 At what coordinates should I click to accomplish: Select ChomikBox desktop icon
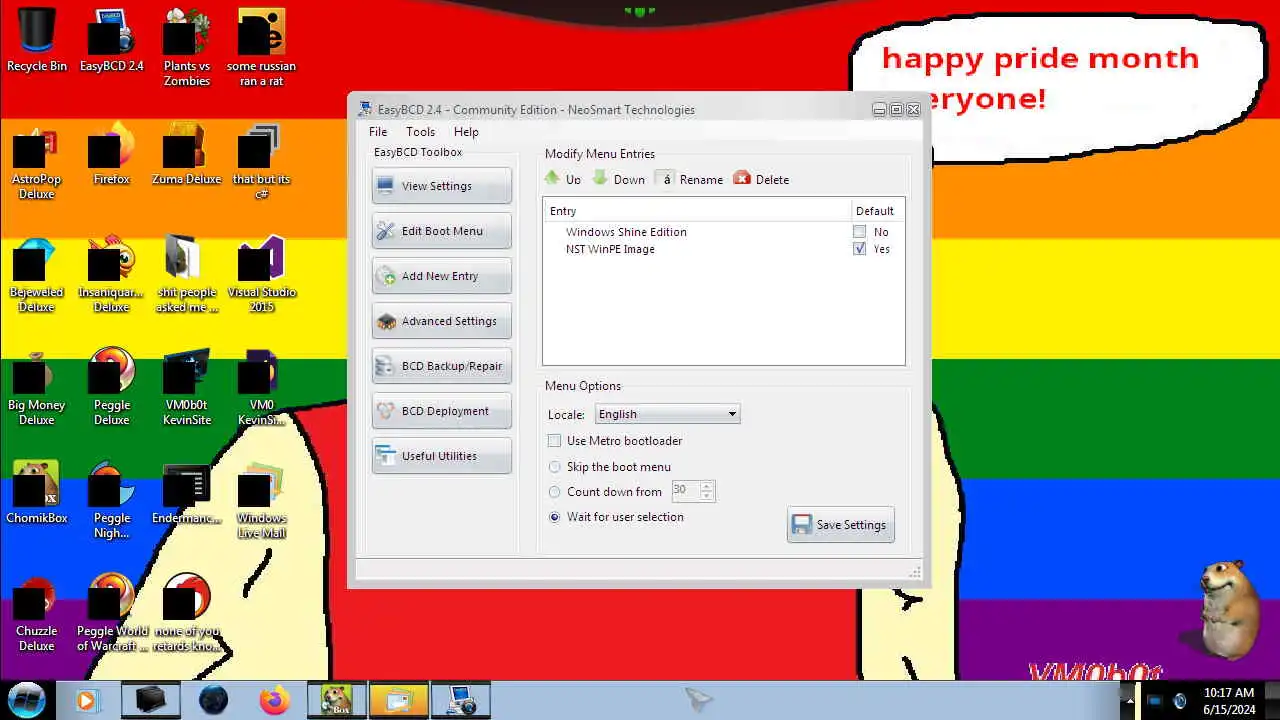coord(37,492)
